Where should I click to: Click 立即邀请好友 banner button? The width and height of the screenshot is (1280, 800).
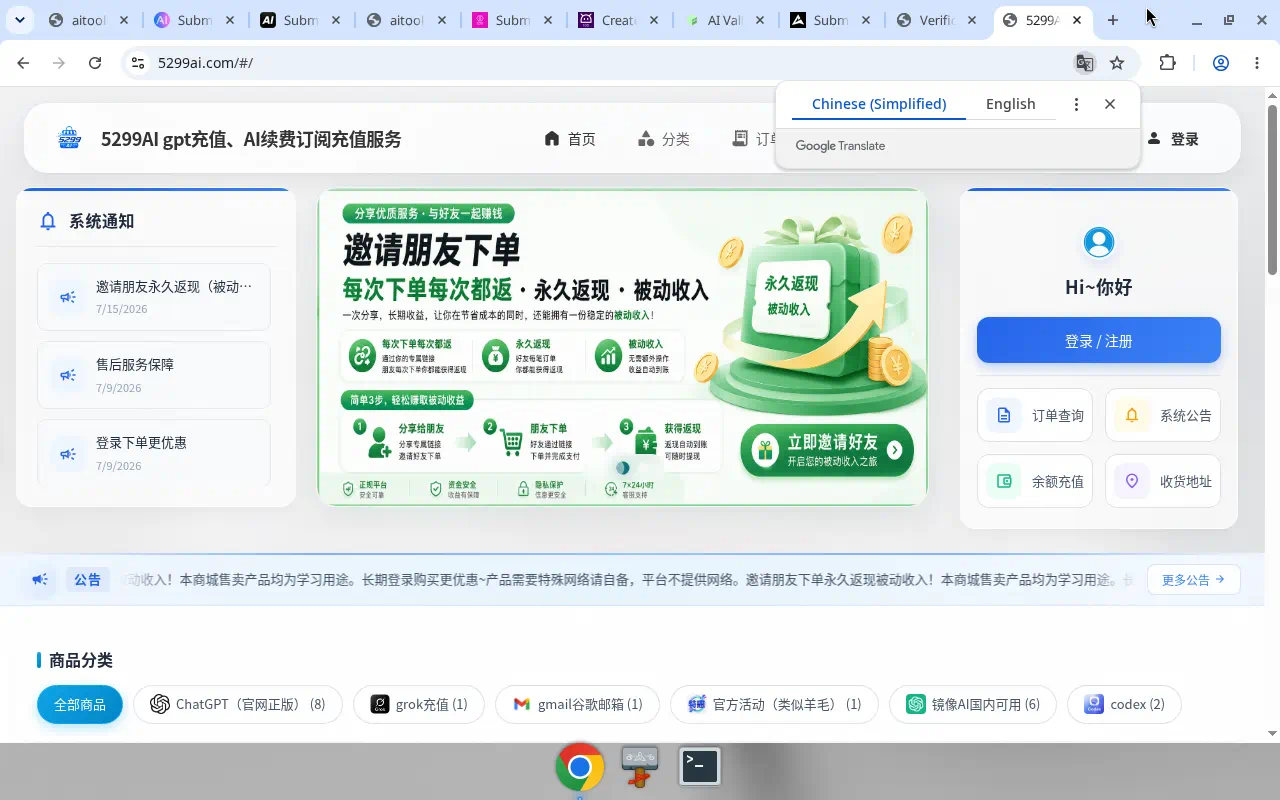pos(827,450)
